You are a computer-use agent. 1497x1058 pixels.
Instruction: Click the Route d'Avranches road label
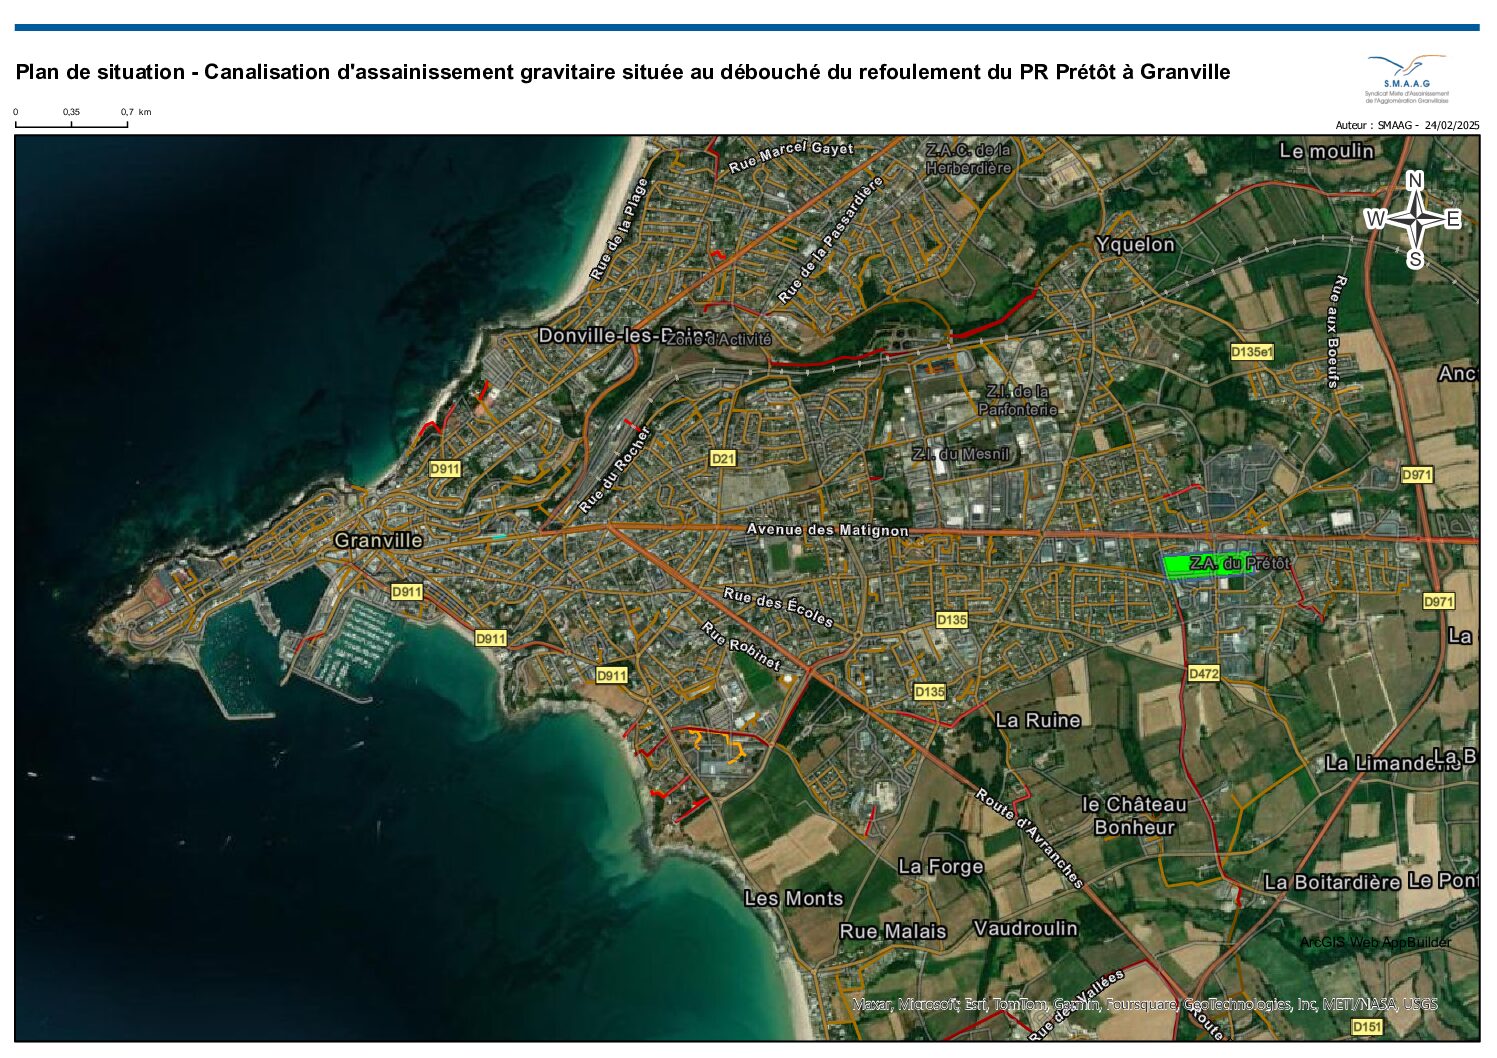click(x=1029, y=838)
